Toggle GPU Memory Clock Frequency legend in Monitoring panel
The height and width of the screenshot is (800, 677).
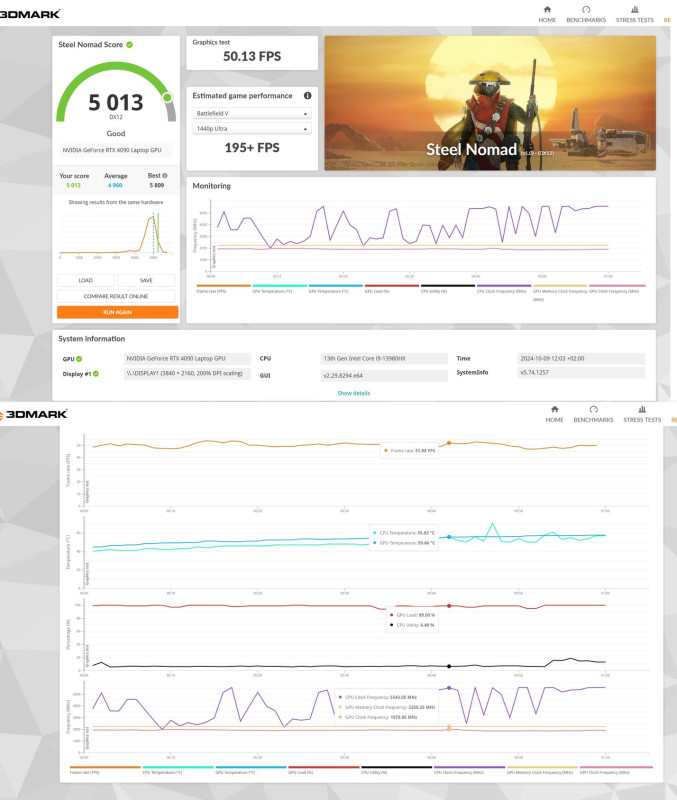coord(560,291)
